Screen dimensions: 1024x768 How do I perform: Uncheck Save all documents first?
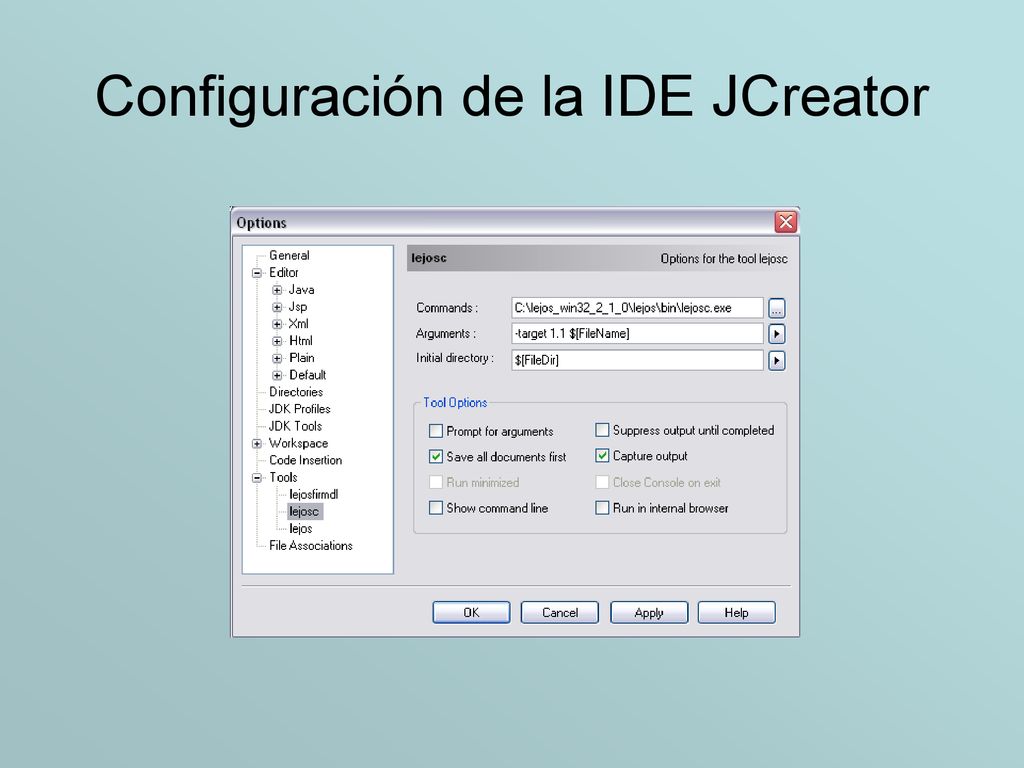coord(436,456)
